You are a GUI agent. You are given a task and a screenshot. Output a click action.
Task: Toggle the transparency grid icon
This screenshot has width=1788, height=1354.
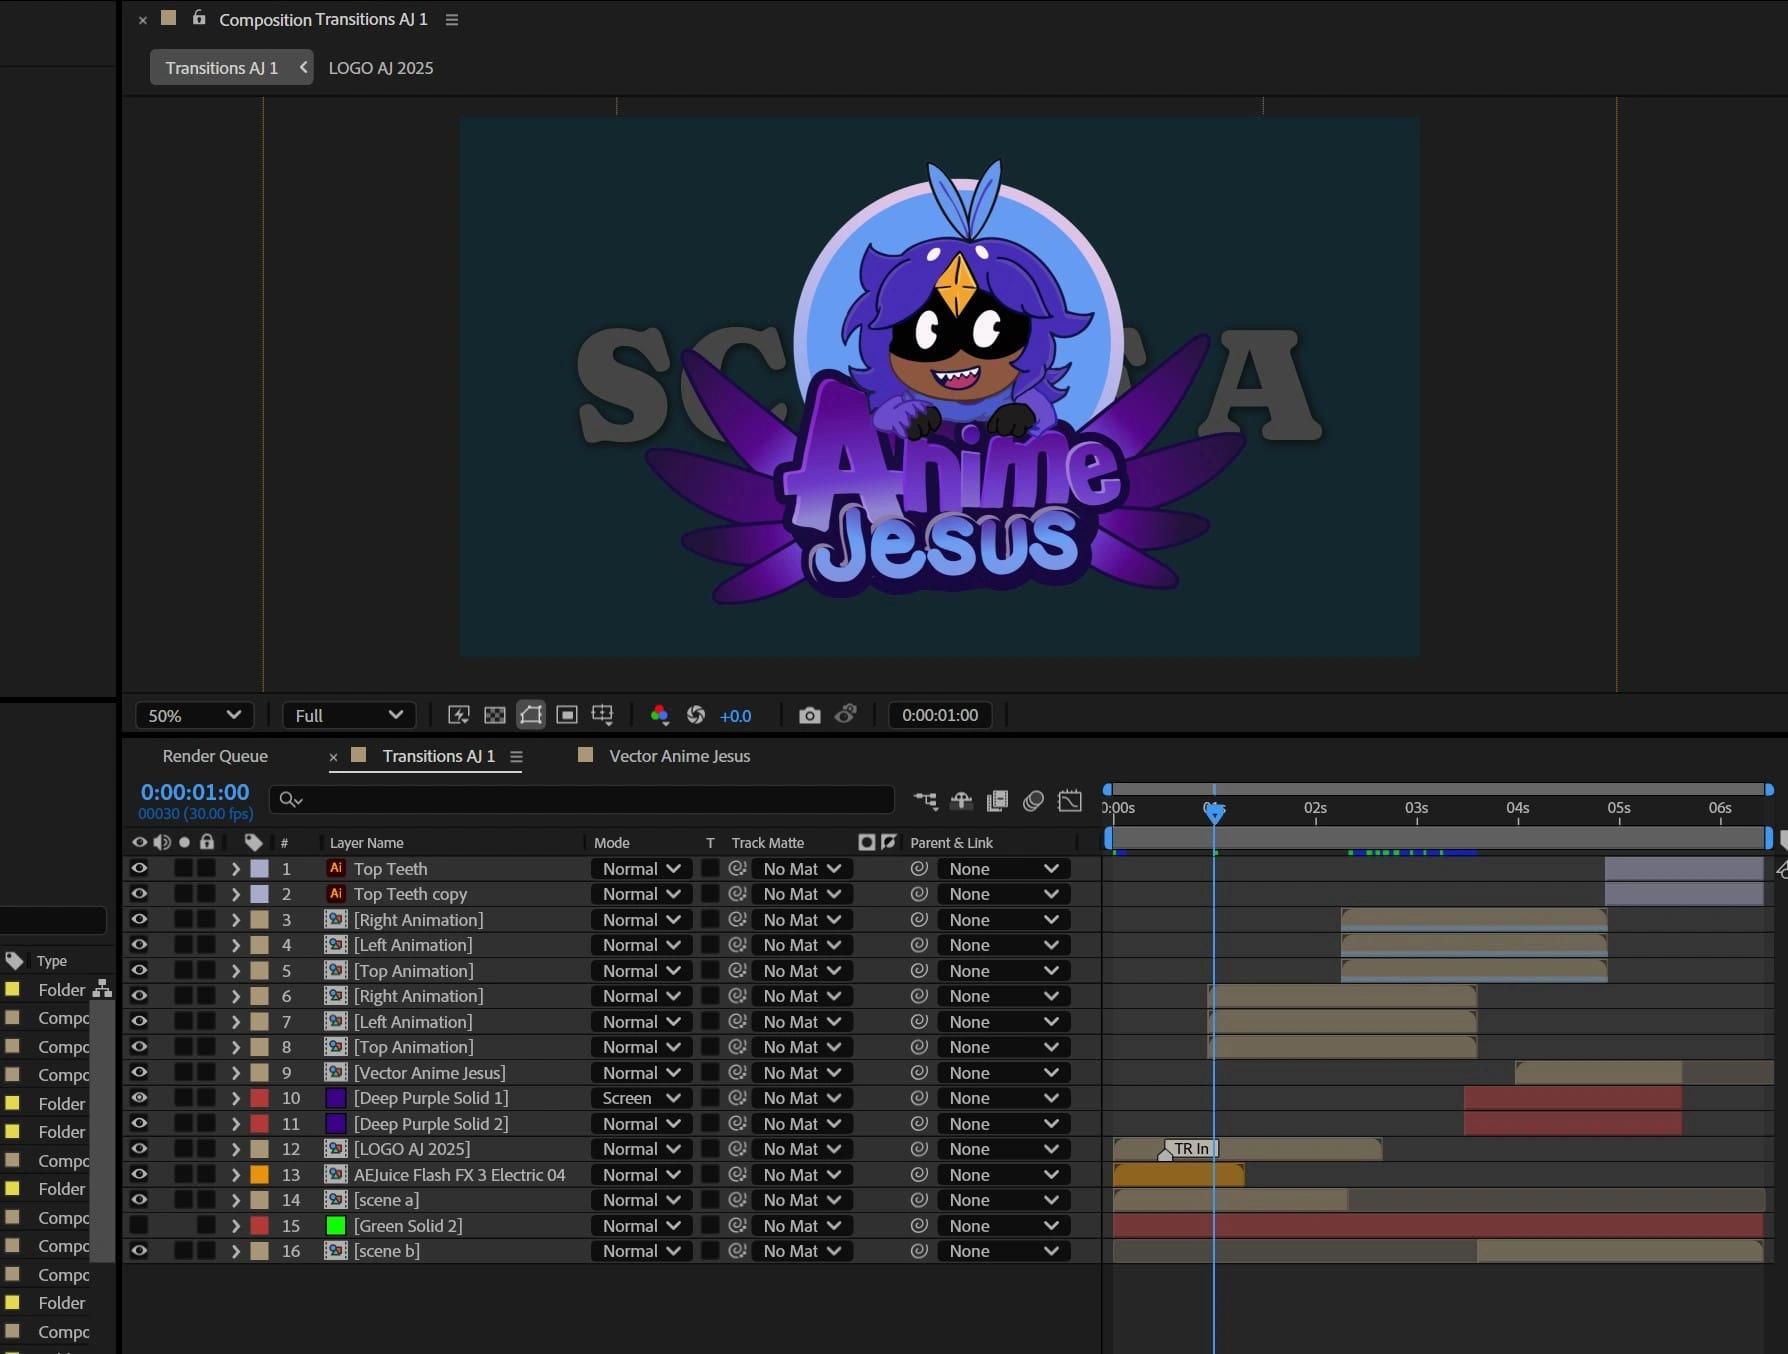tap(495, 715)
